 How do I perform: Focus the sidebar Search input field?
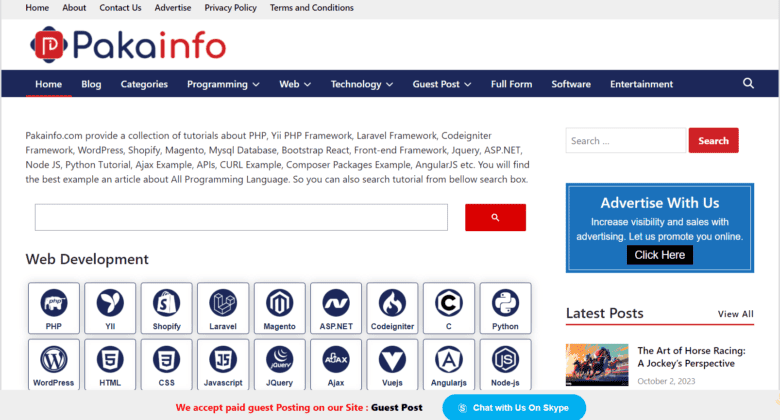click(626, 140)
